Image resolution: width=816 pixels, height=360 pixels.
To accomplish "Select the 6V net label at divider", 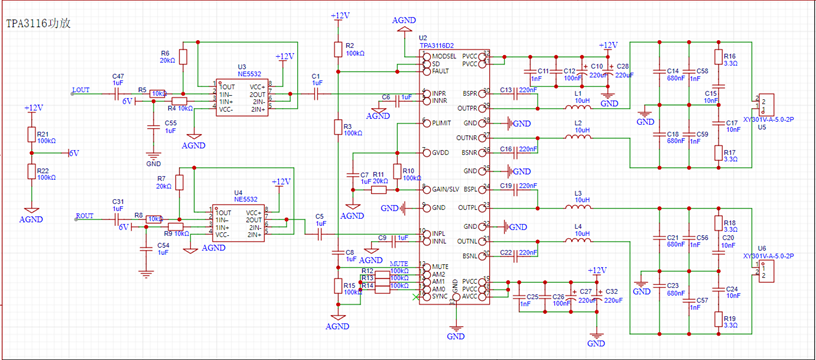I will tap(74, 153).
